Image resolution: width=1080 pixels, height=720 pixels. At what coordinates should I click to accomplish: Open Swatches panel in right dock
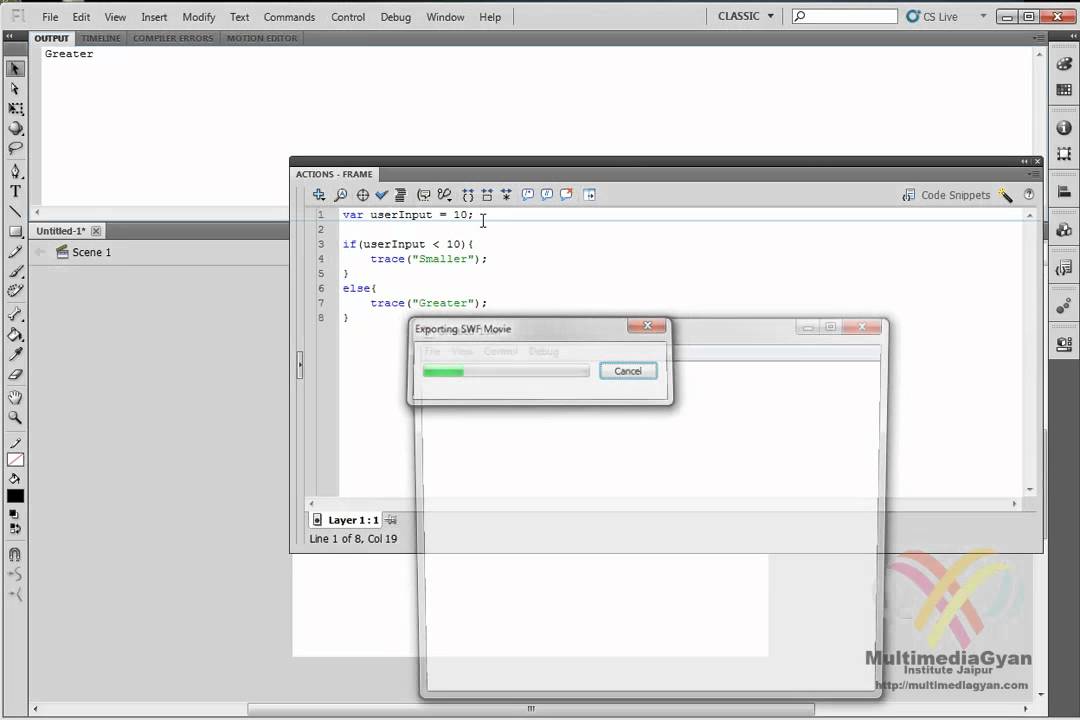point(1064,90)
